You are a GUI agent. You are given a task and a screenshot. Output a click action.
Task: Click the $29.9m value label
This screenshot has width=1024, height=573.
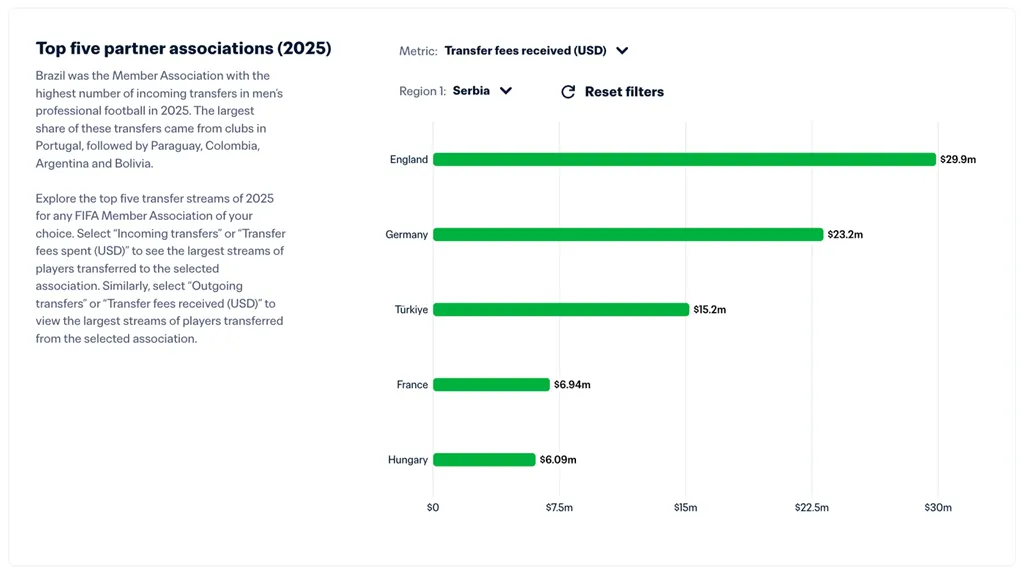[x=958, y=160]
